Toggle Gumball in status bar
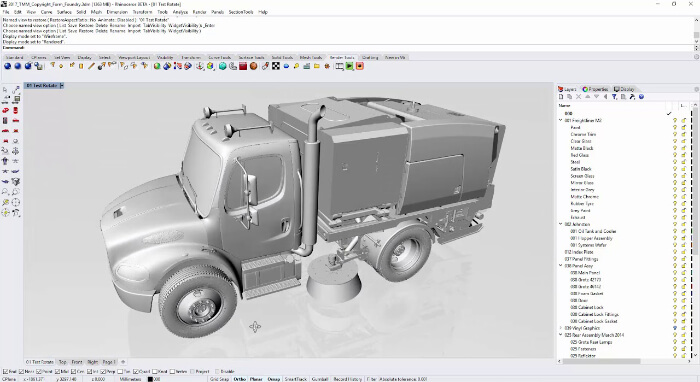This screenshot has height=382, width=700. [320, 379]
